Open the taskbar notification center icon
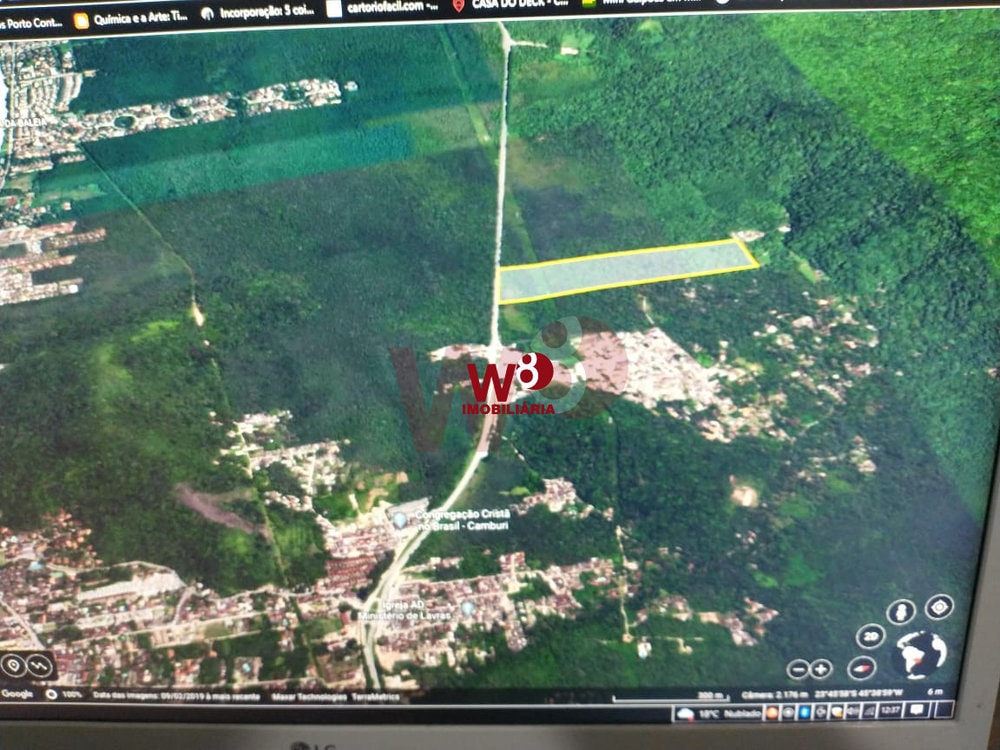 tap(916, 710)
